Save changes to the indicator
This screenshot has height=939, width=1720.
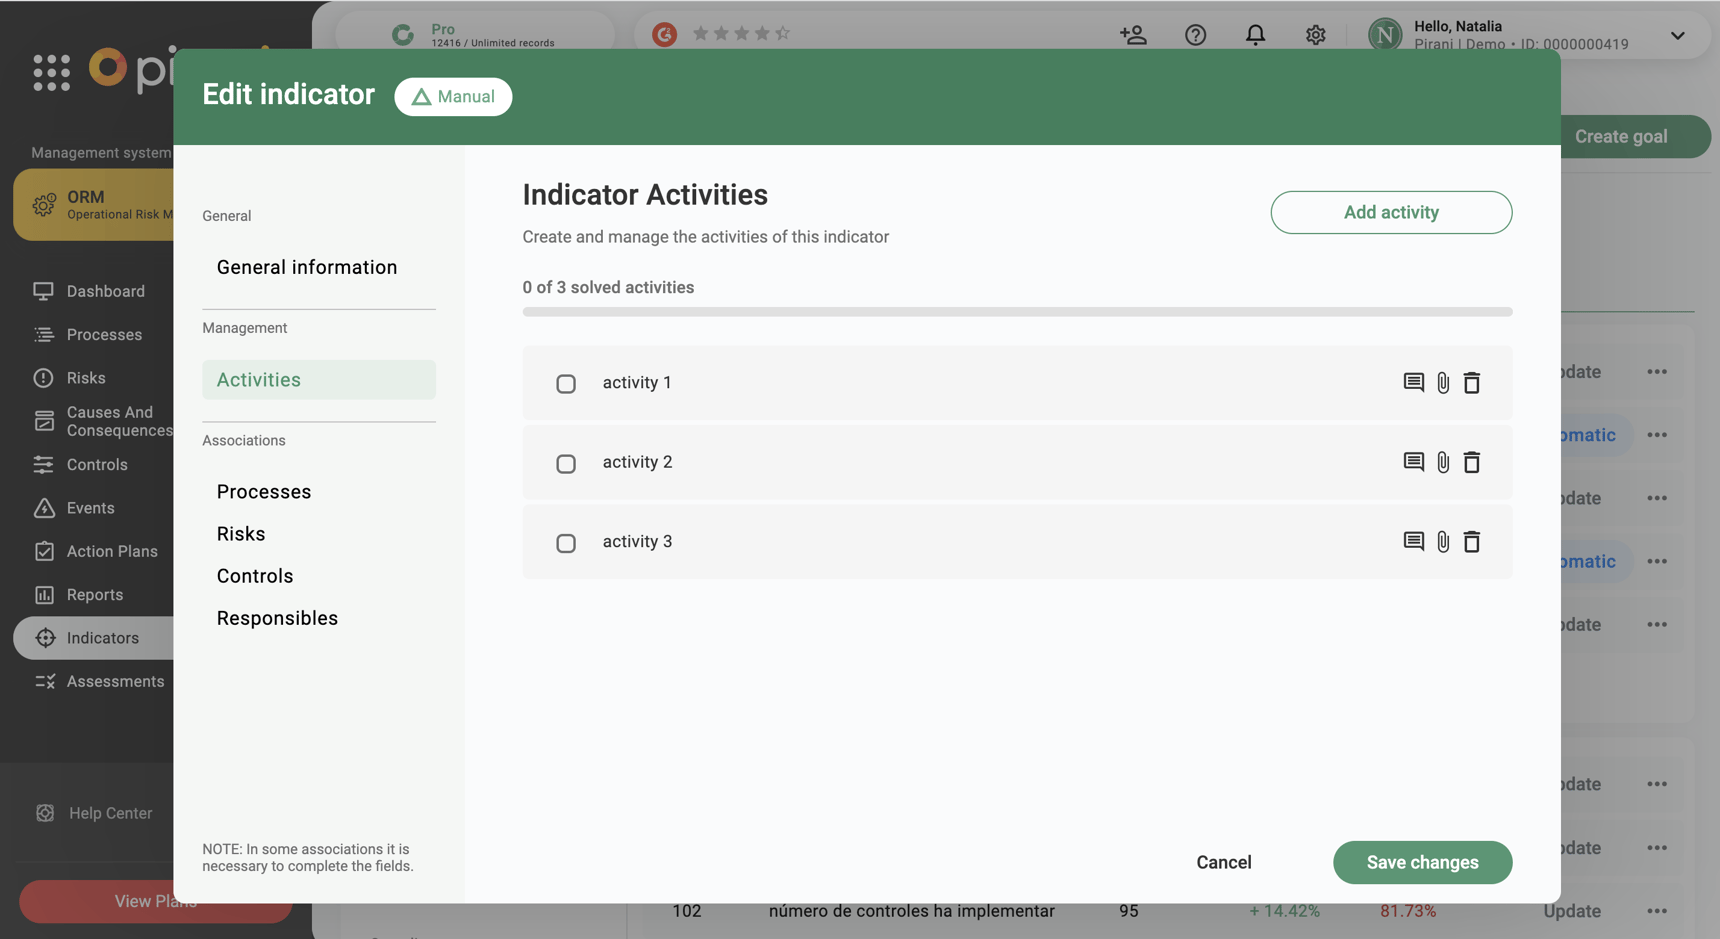click(x=1422, y=862)
